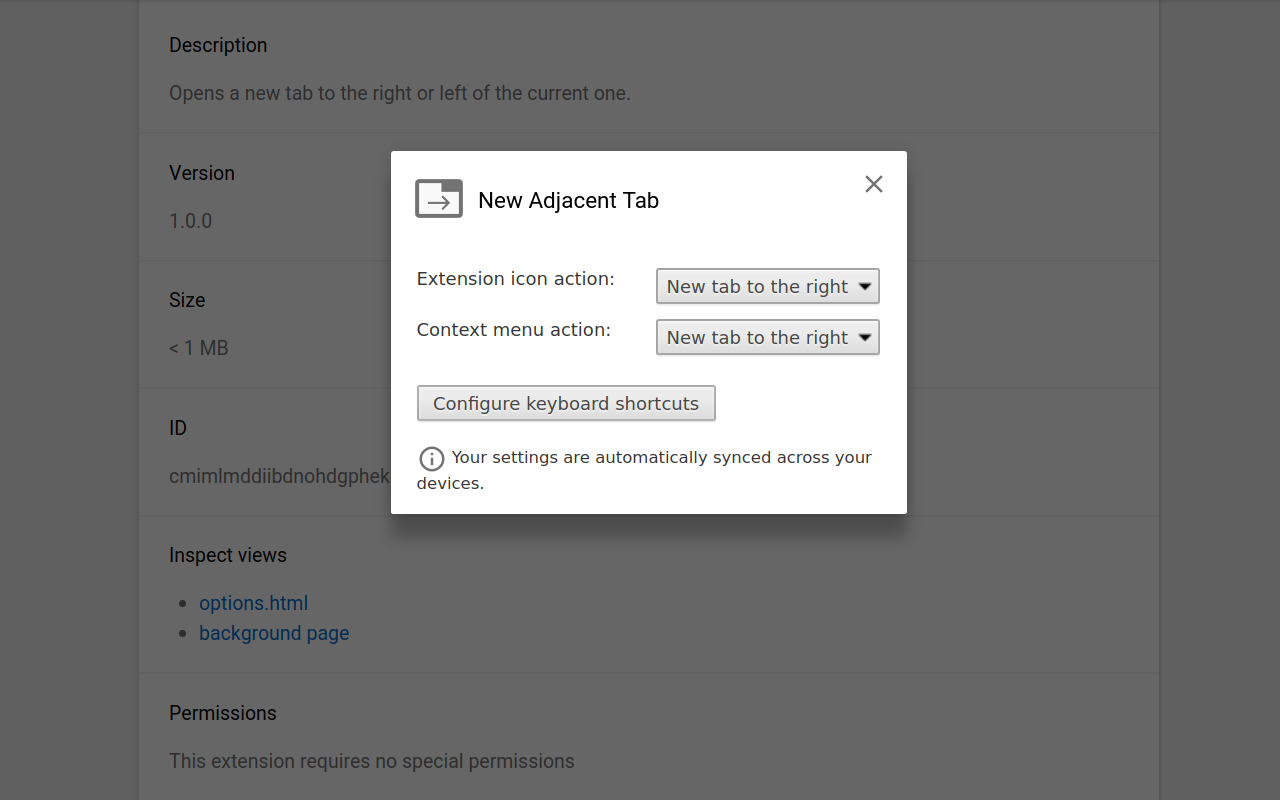The width and height of the screenshot is (1280, 800).
Task: Click the Inspect views heading
Action: pyautogui.click(x=228, y=555)
